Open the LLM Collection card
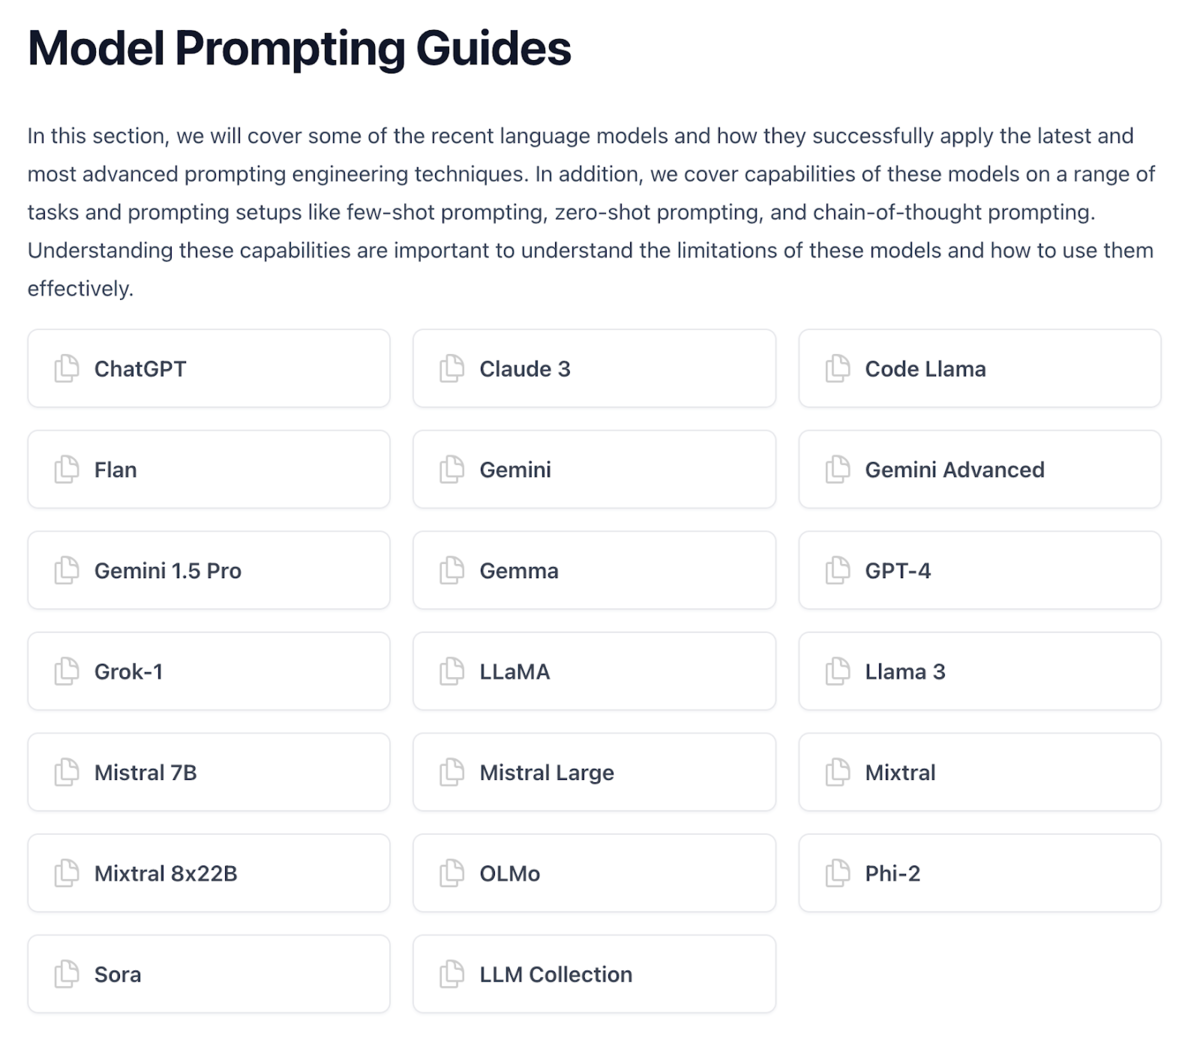 click(594, 974)
